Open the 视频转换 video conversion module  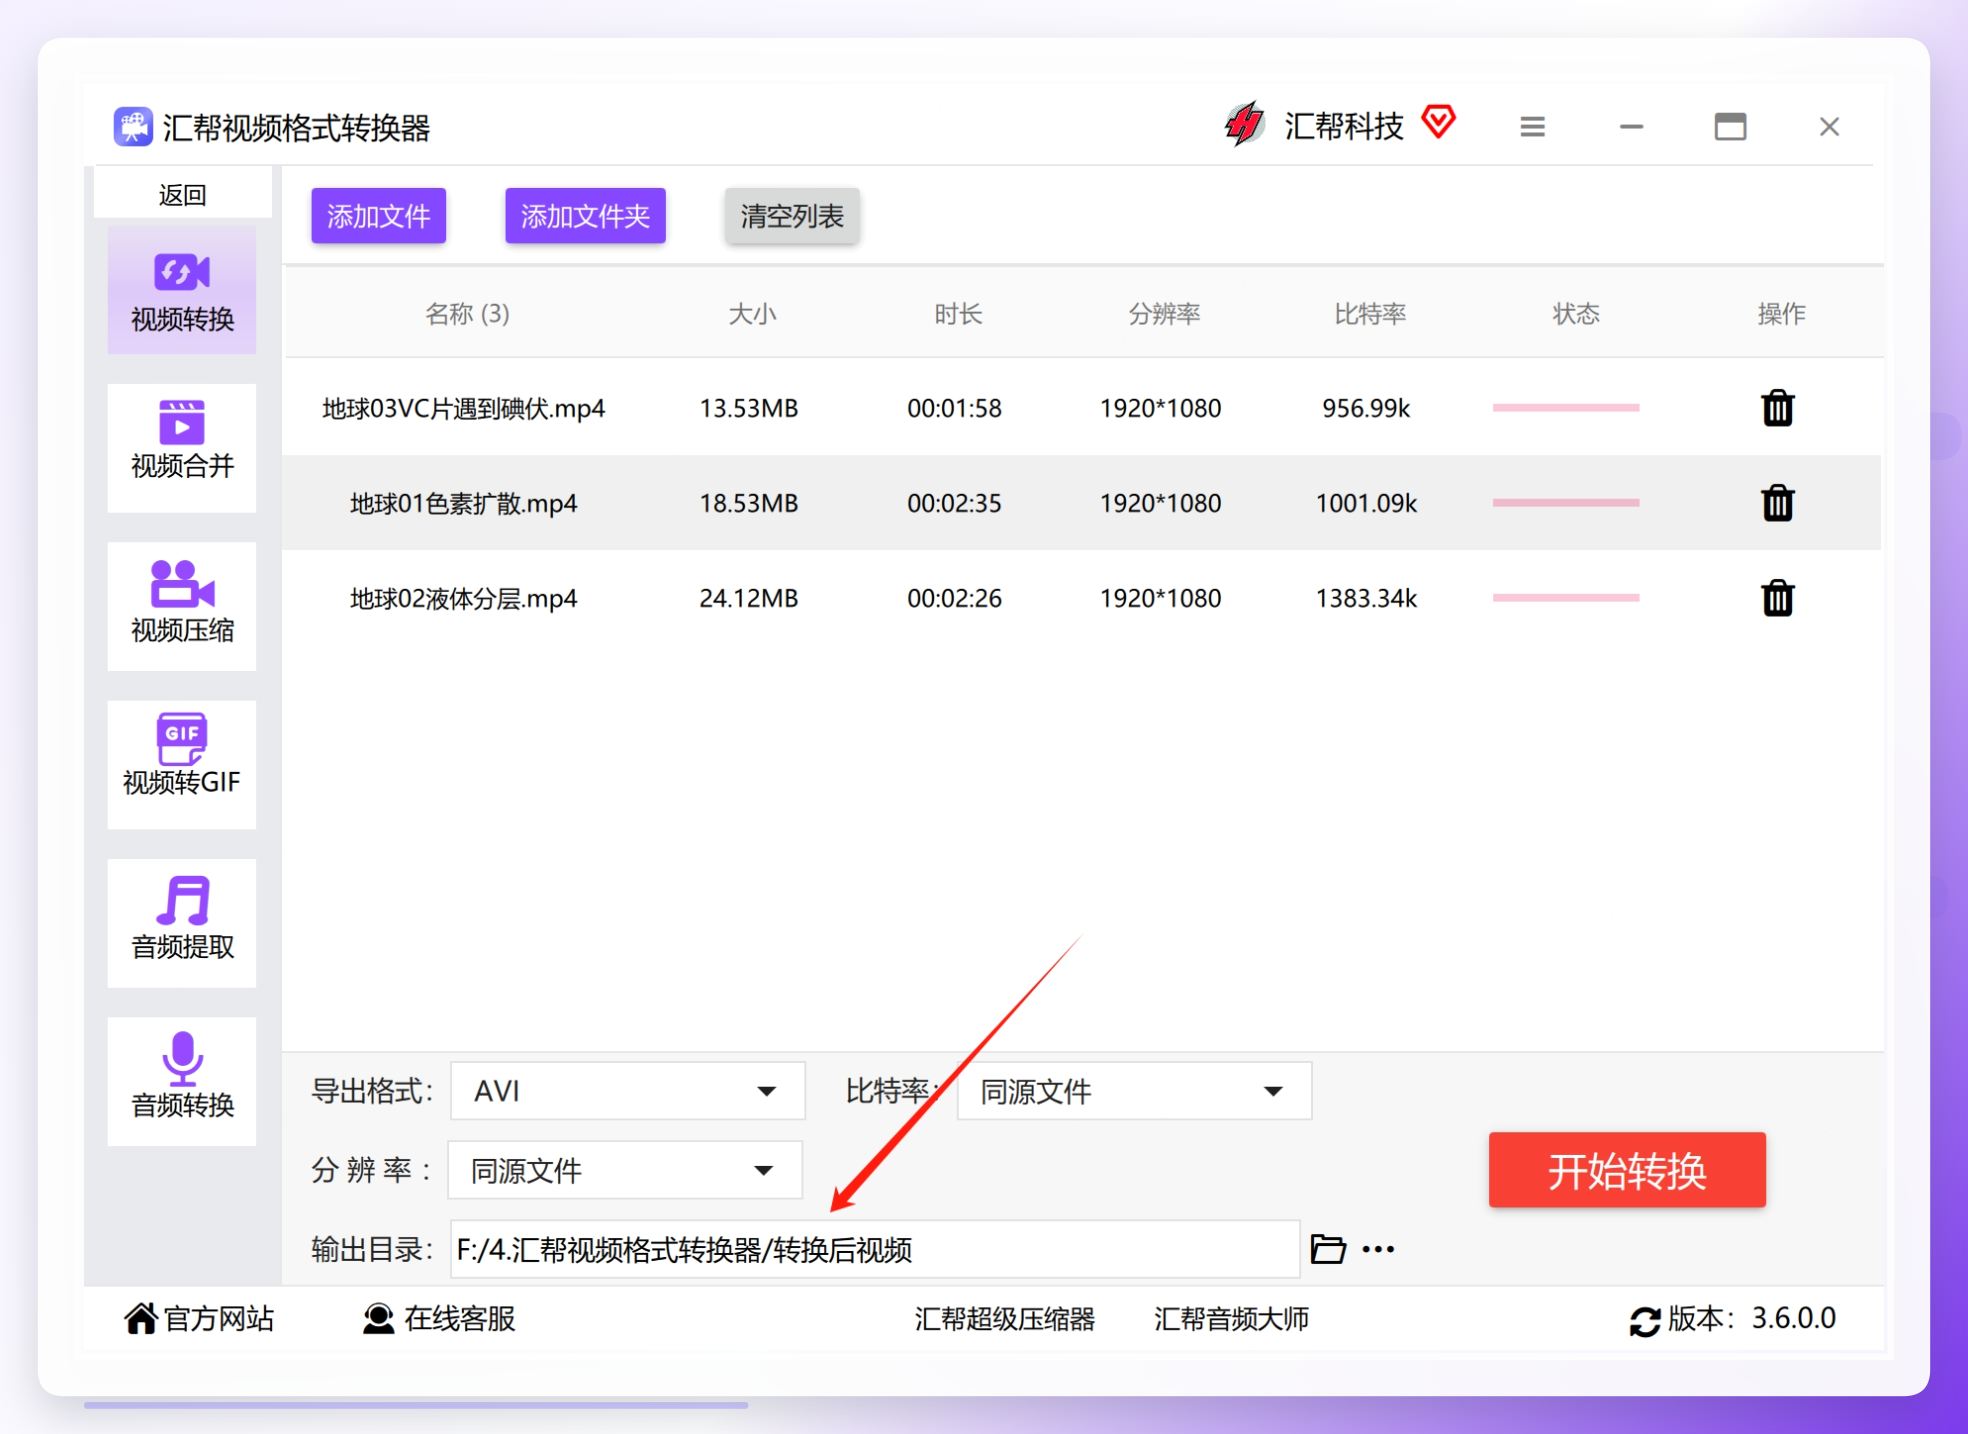click(x=182, y=290)
